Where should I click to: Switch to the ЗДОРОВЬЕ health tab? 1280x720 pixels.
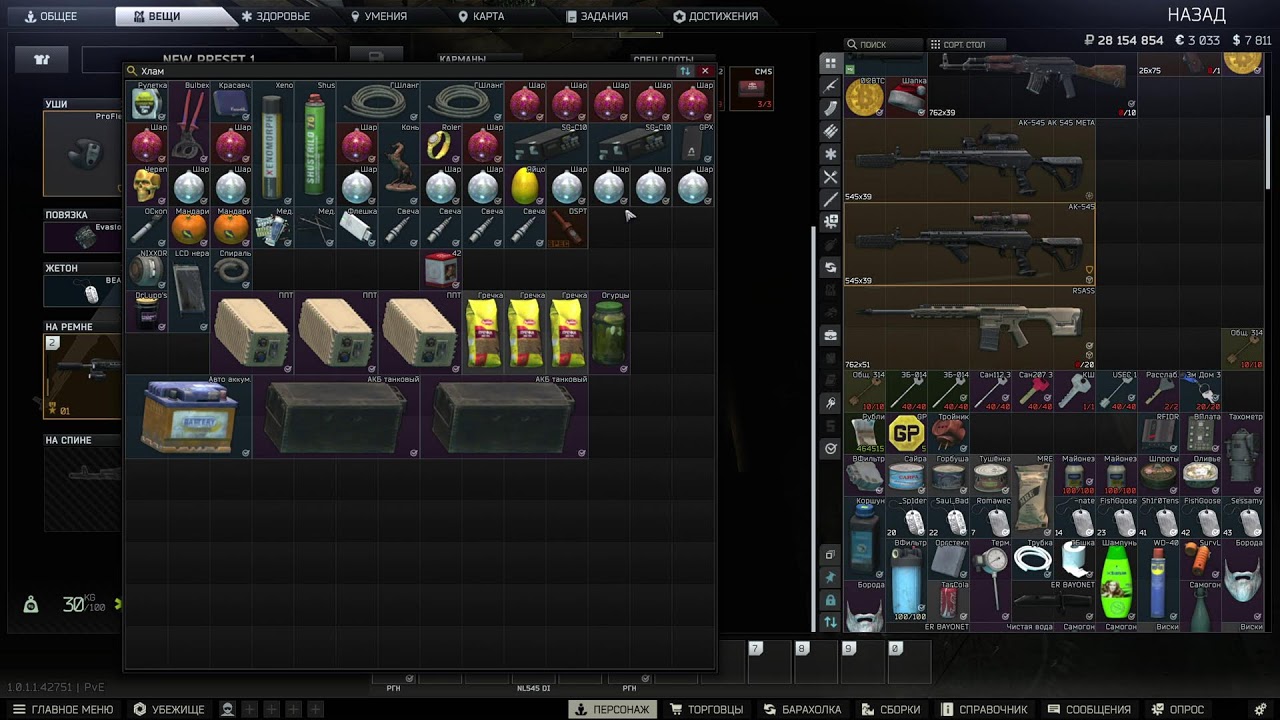[x=276, y=16]
